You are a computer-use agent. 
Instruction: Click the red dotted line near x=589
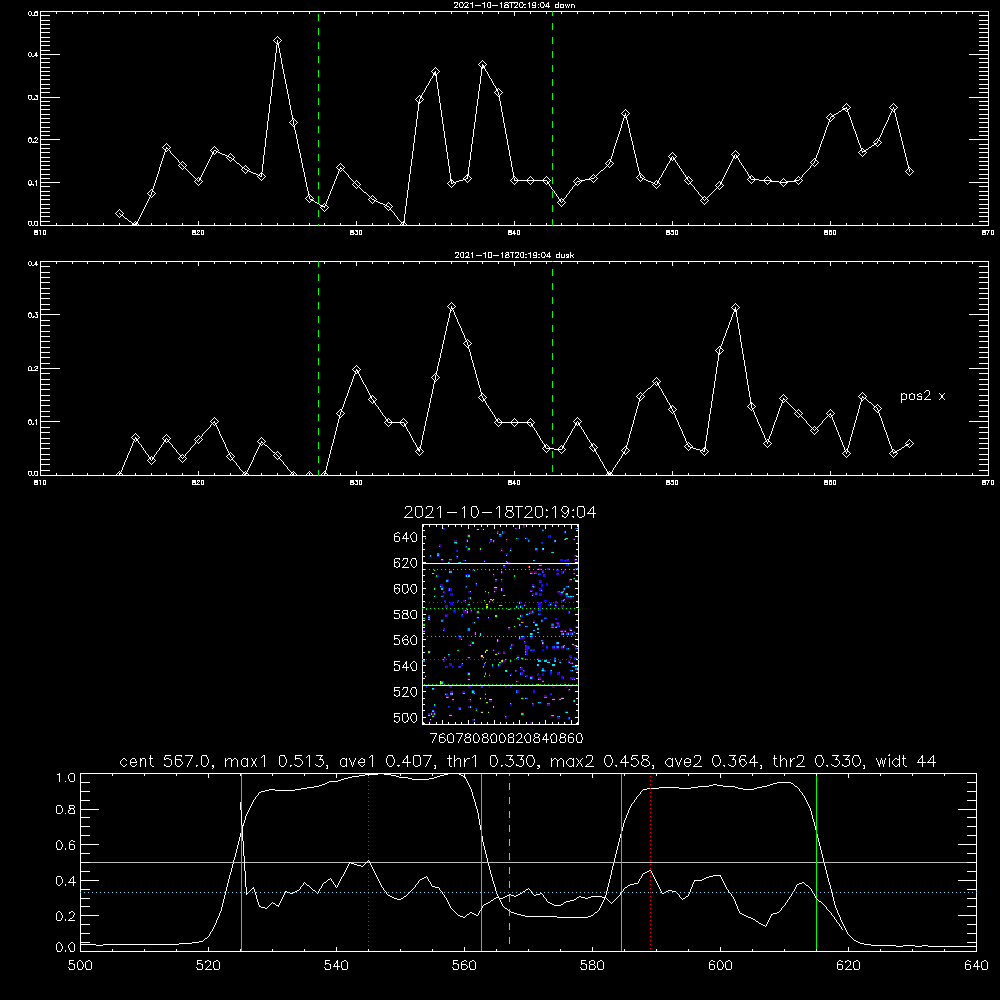point(650,861)
